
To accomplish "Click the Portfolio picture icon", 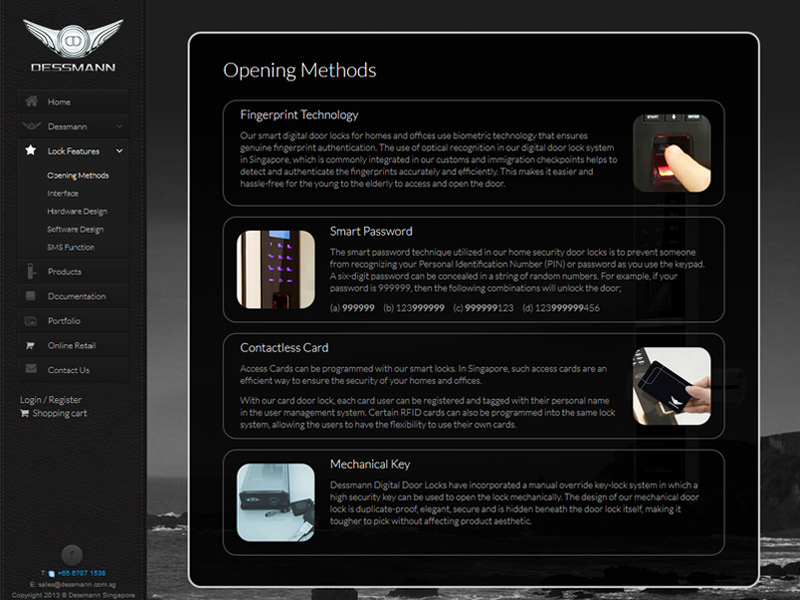I will pyautogui.click(x=31, y=321).
